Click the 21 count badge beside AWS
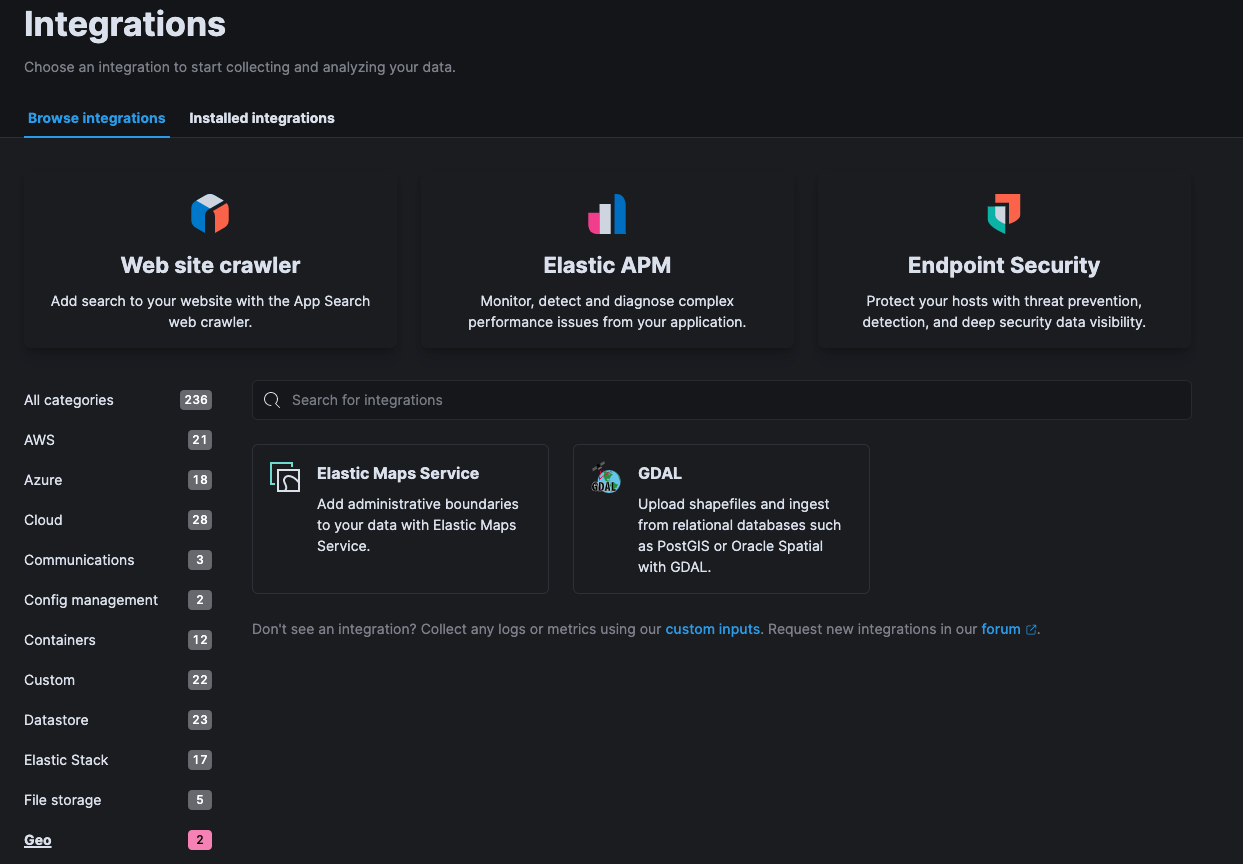The height and width of the screenshot is (864, 1243). click(200, 440)
